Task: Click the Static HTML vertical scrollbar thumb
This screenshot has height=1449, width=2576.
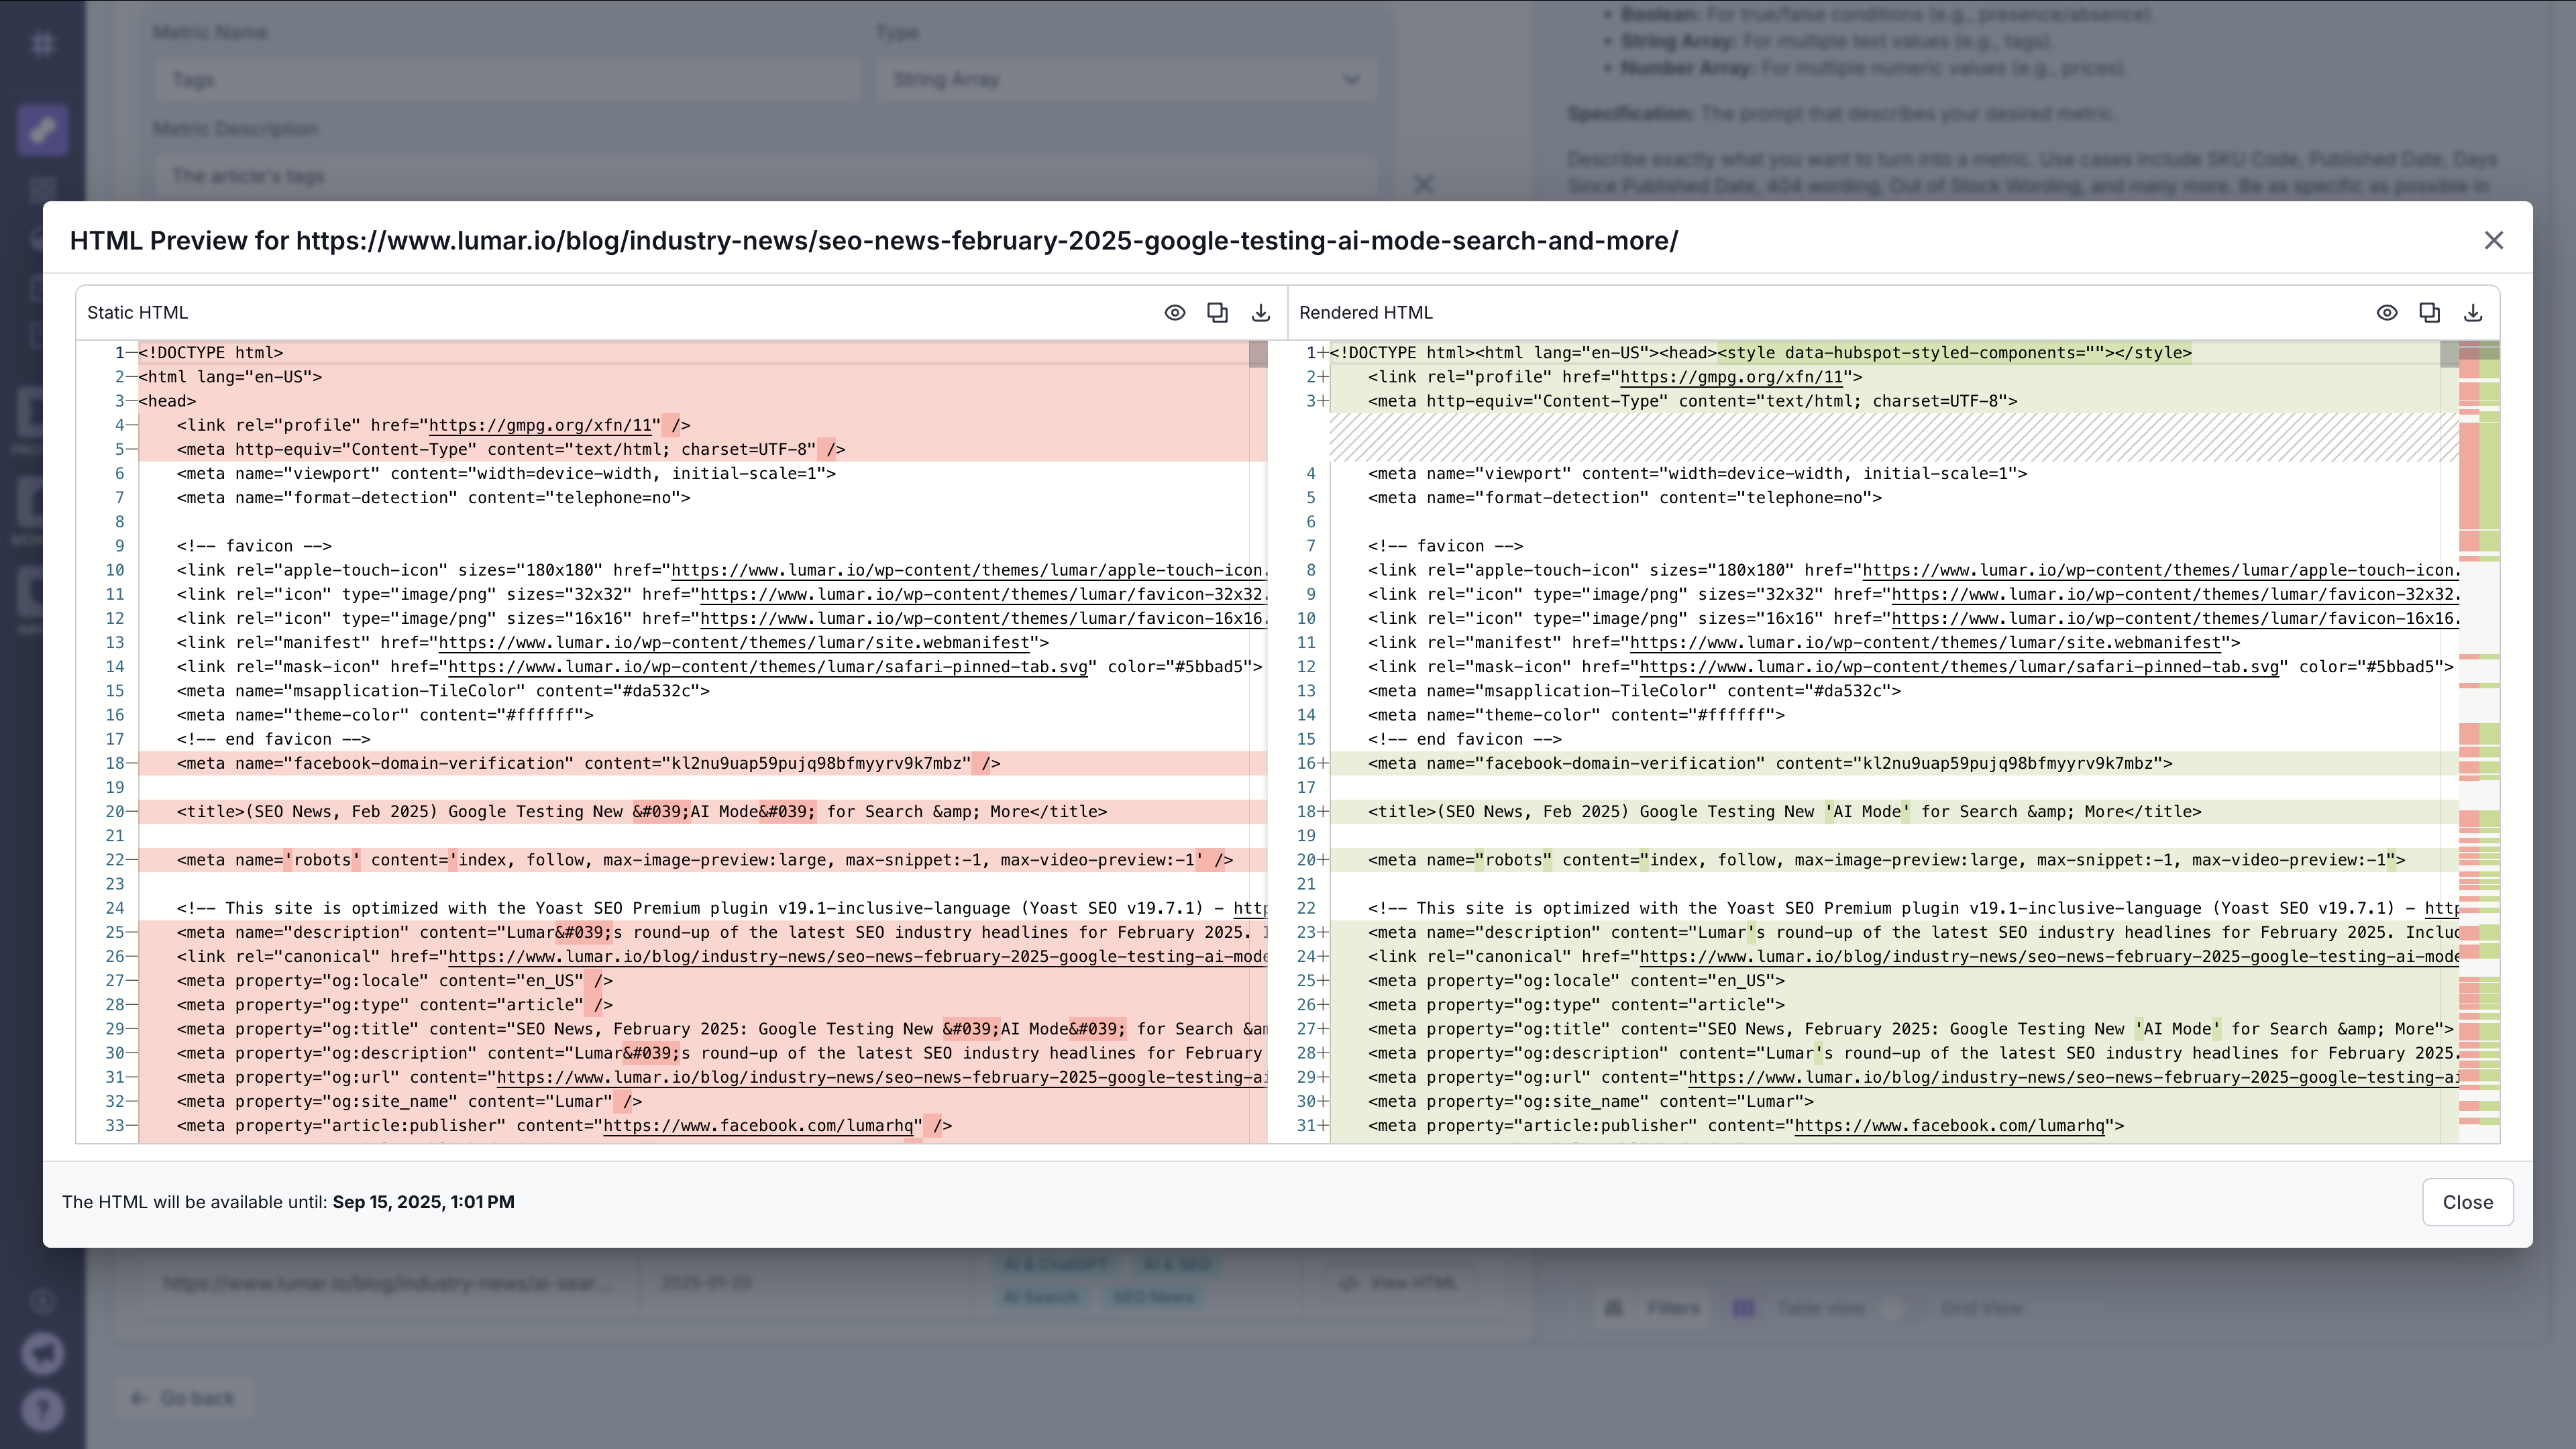Action: (1258, 354)
